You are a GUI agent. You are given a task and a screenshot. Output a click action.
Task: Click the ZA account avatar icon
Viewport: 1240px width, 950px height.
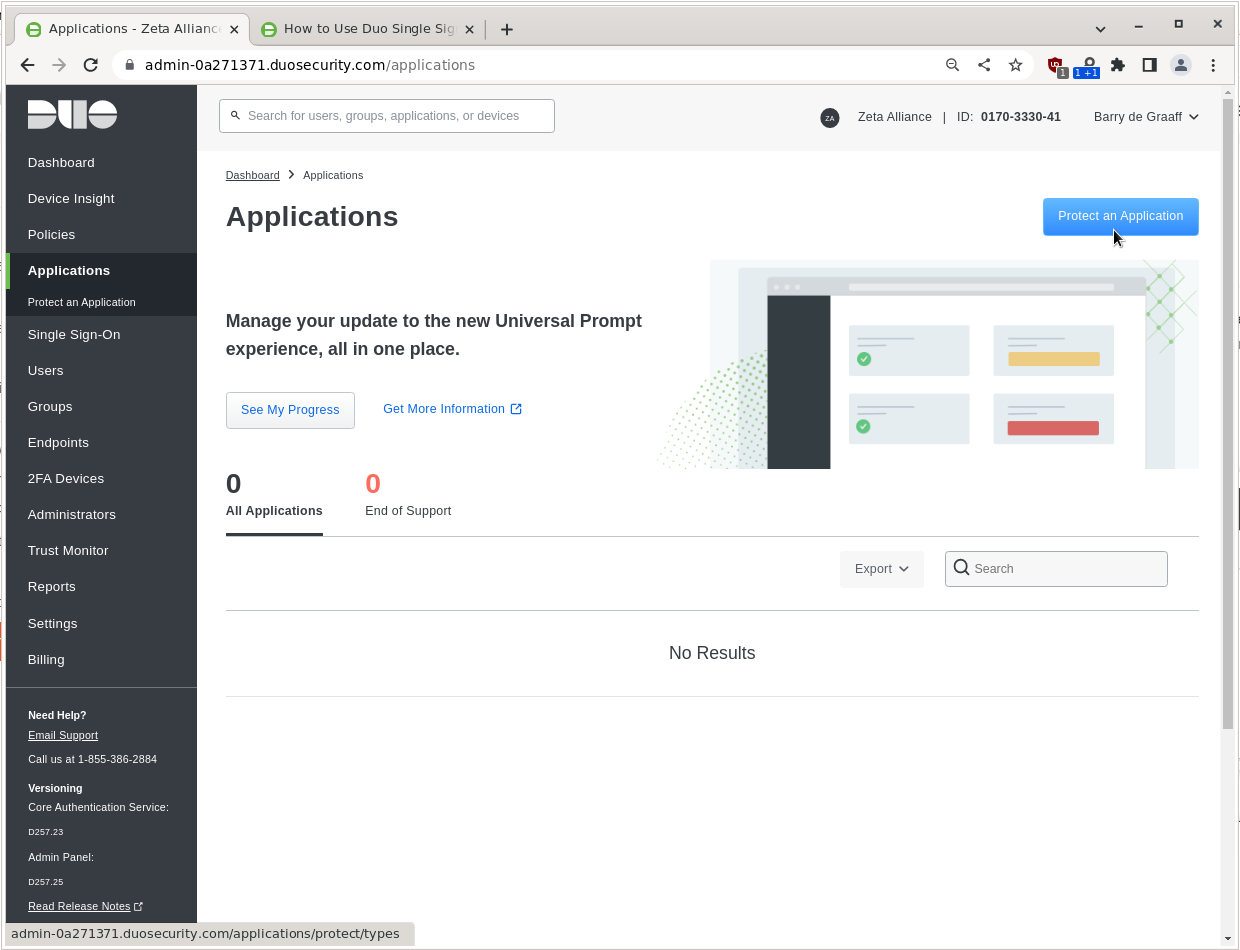click(x=829, y=118)
